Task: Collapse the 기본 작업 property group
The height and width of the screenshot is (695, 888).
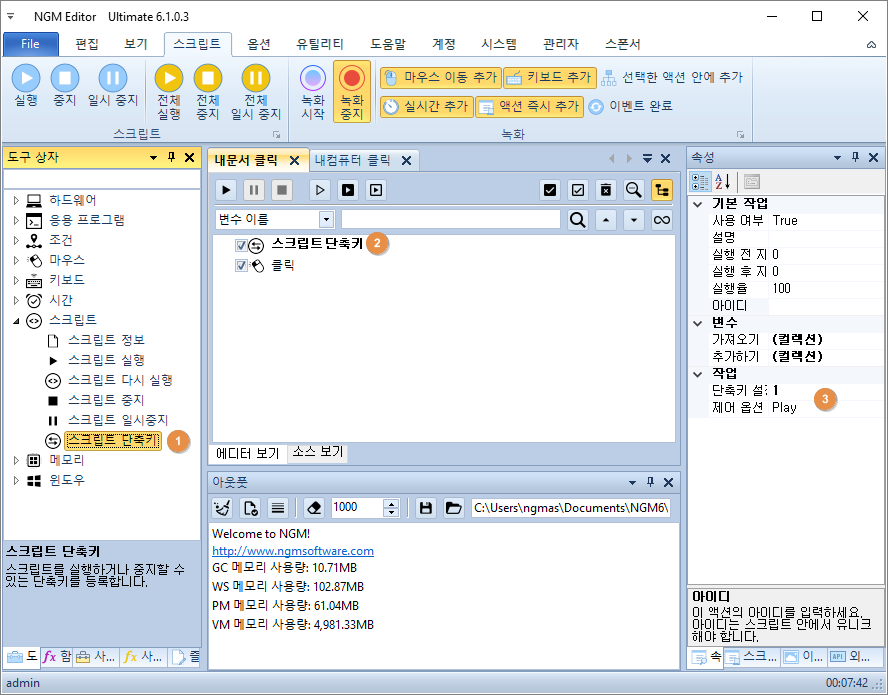Action: [698, 204]
